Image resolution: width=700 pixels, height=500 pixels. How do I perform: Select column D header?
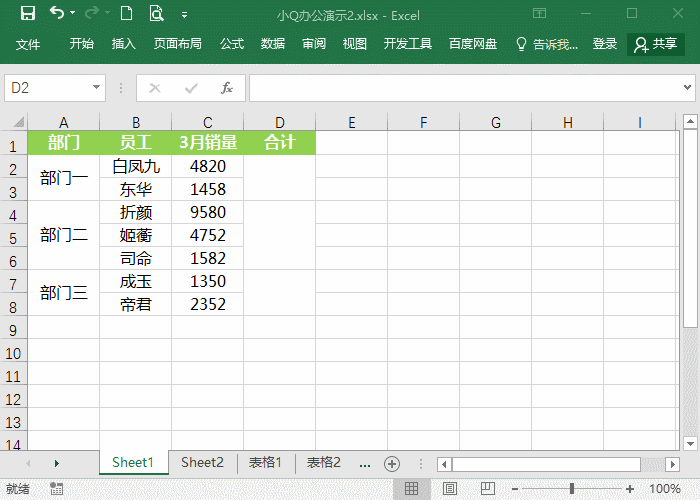(x=280, y=122)
